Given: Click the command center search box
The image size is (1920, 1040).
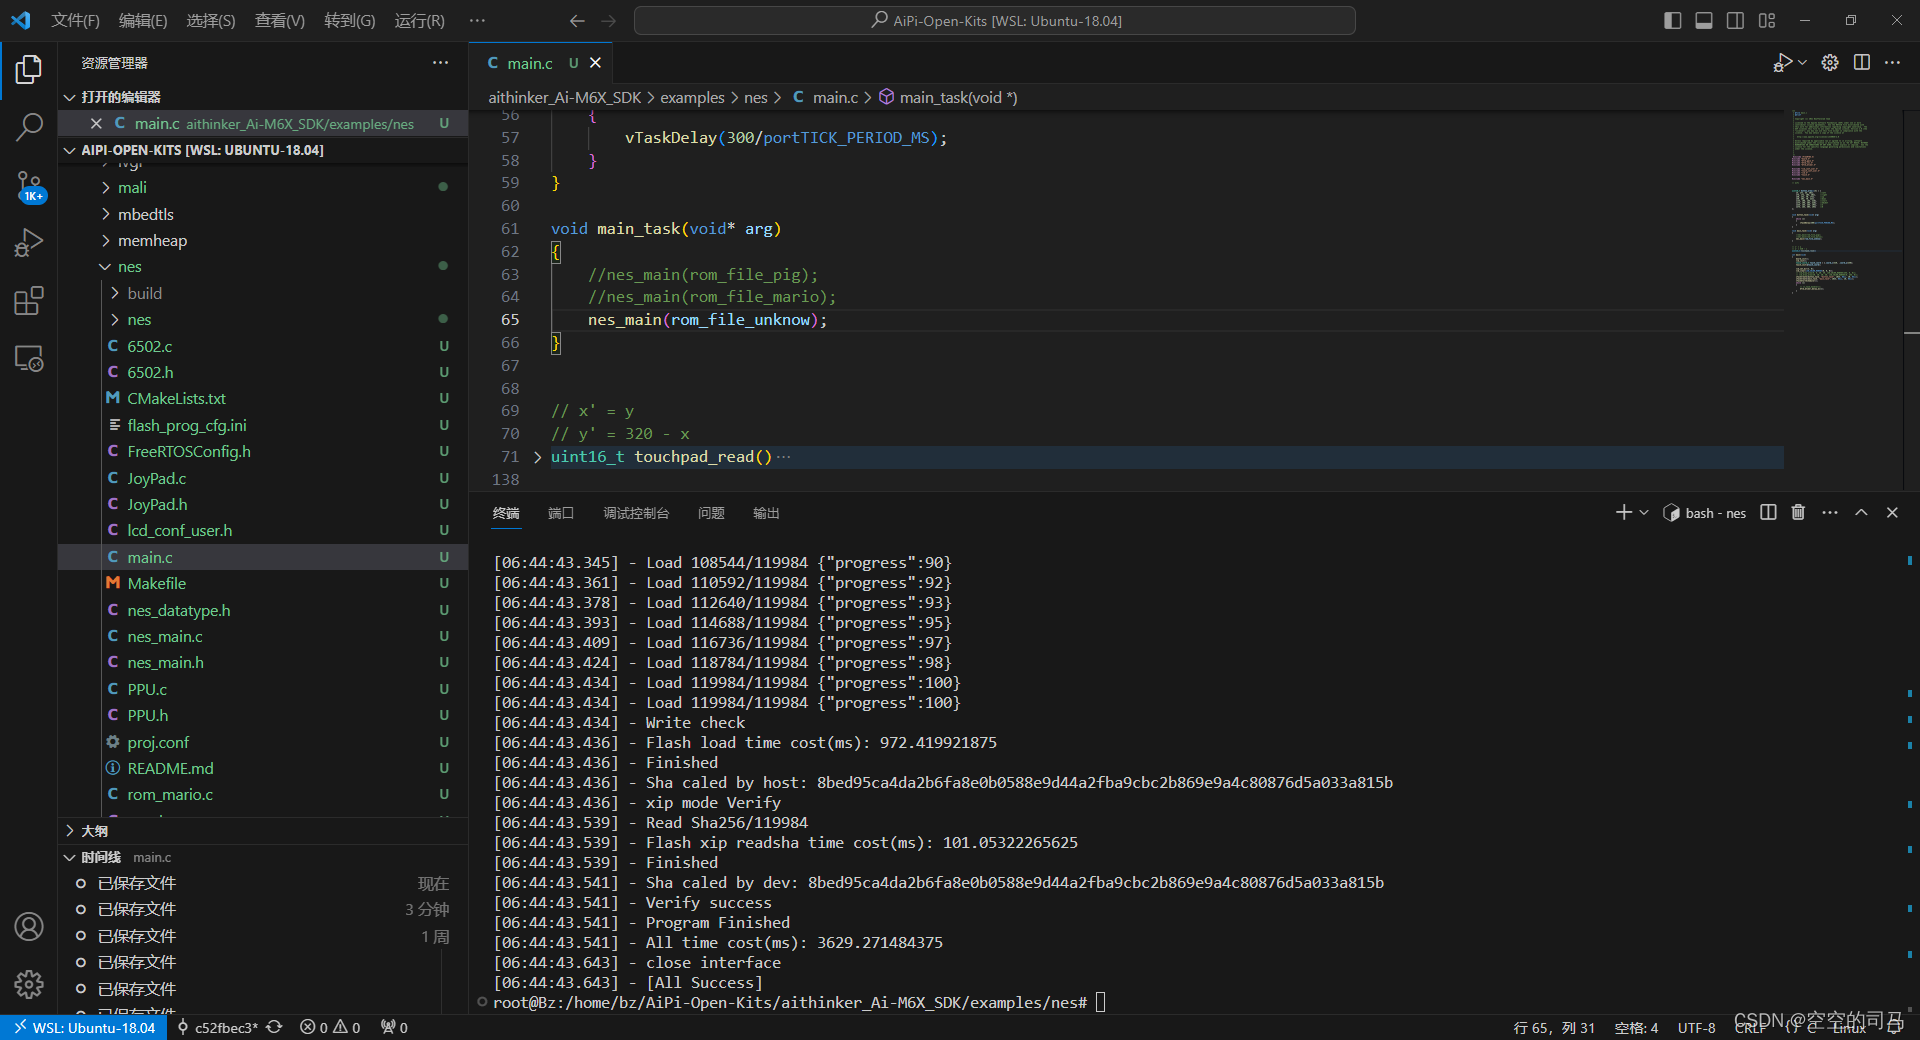Looking at the screenshot, I should [x=995, y=21].
